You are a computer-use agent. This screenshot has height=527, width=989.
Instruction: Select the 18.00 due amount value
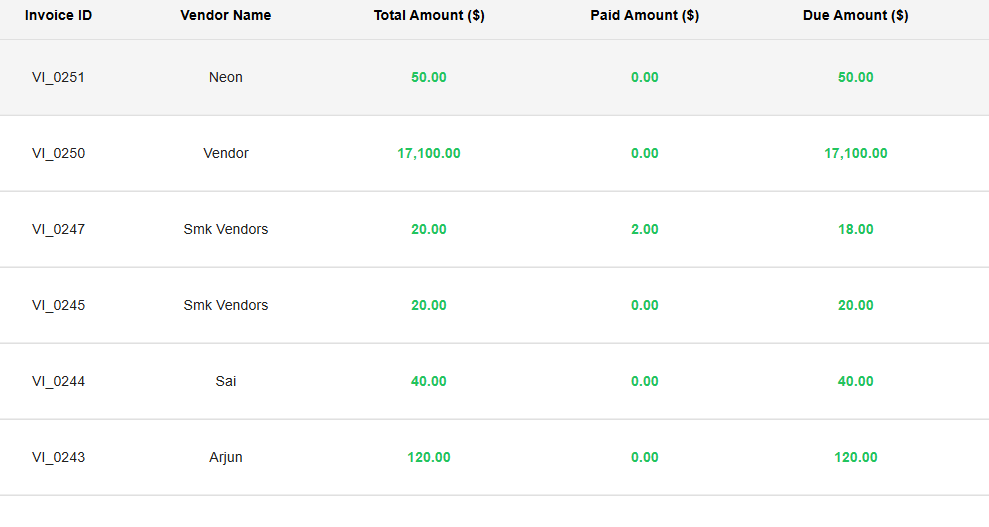click(x=856, y=229)
